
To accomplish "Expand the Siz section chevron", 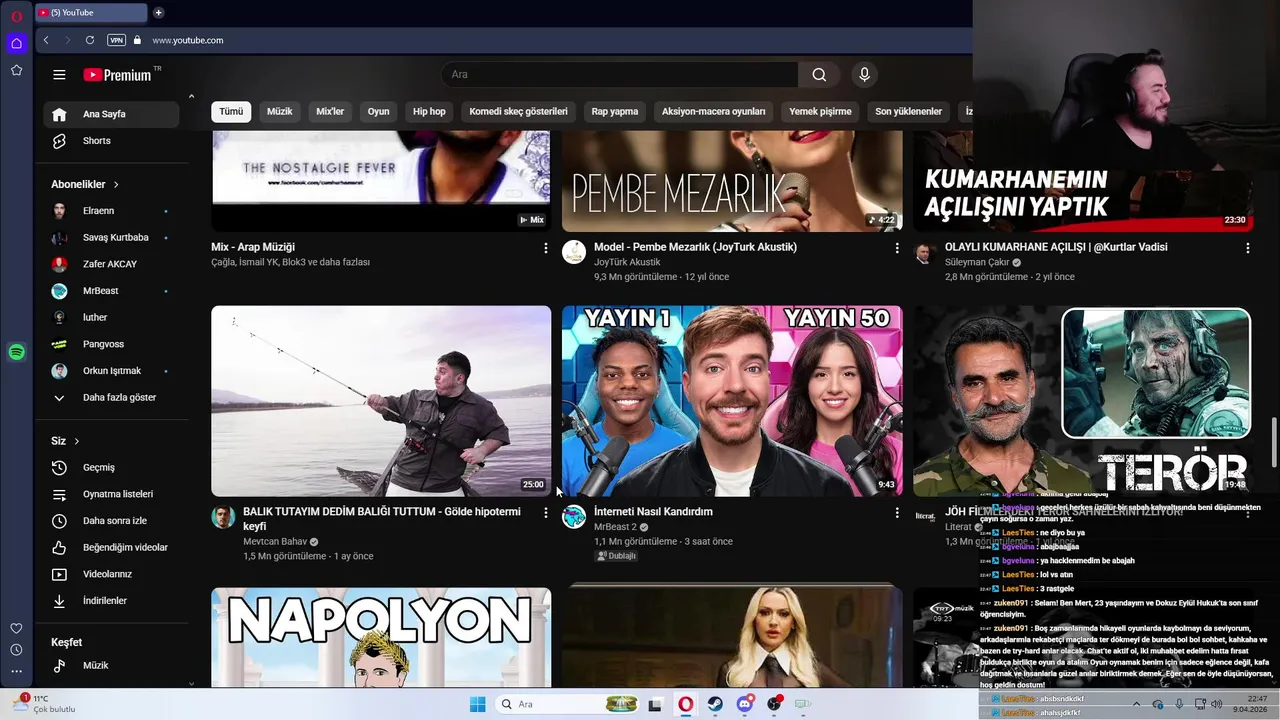I will (76, 441).
